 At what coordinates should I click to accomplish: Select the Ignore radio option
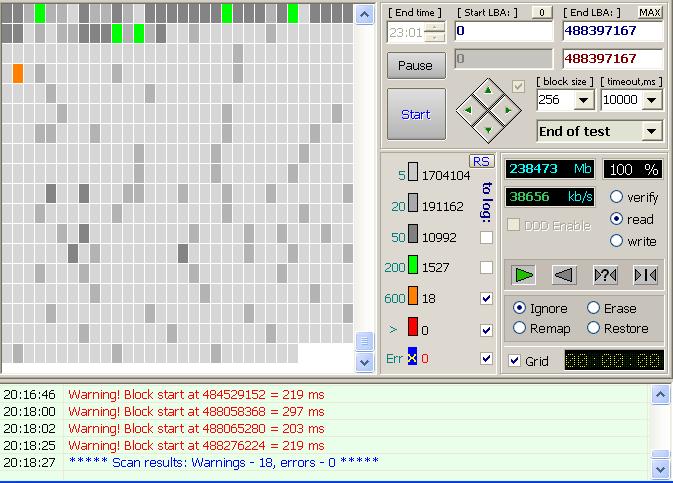click(519, 308)
